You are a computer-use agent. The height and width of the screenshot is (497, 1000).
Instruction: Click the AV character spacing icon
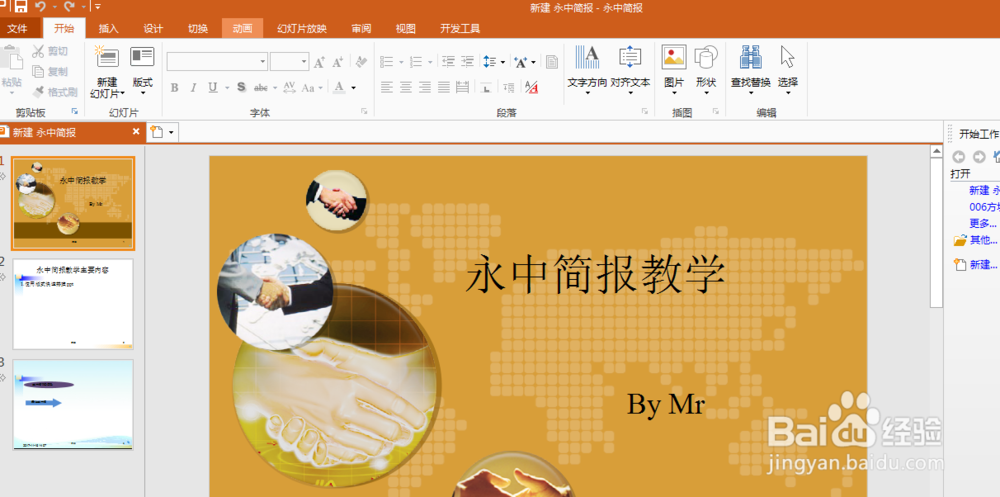point(289,87)
